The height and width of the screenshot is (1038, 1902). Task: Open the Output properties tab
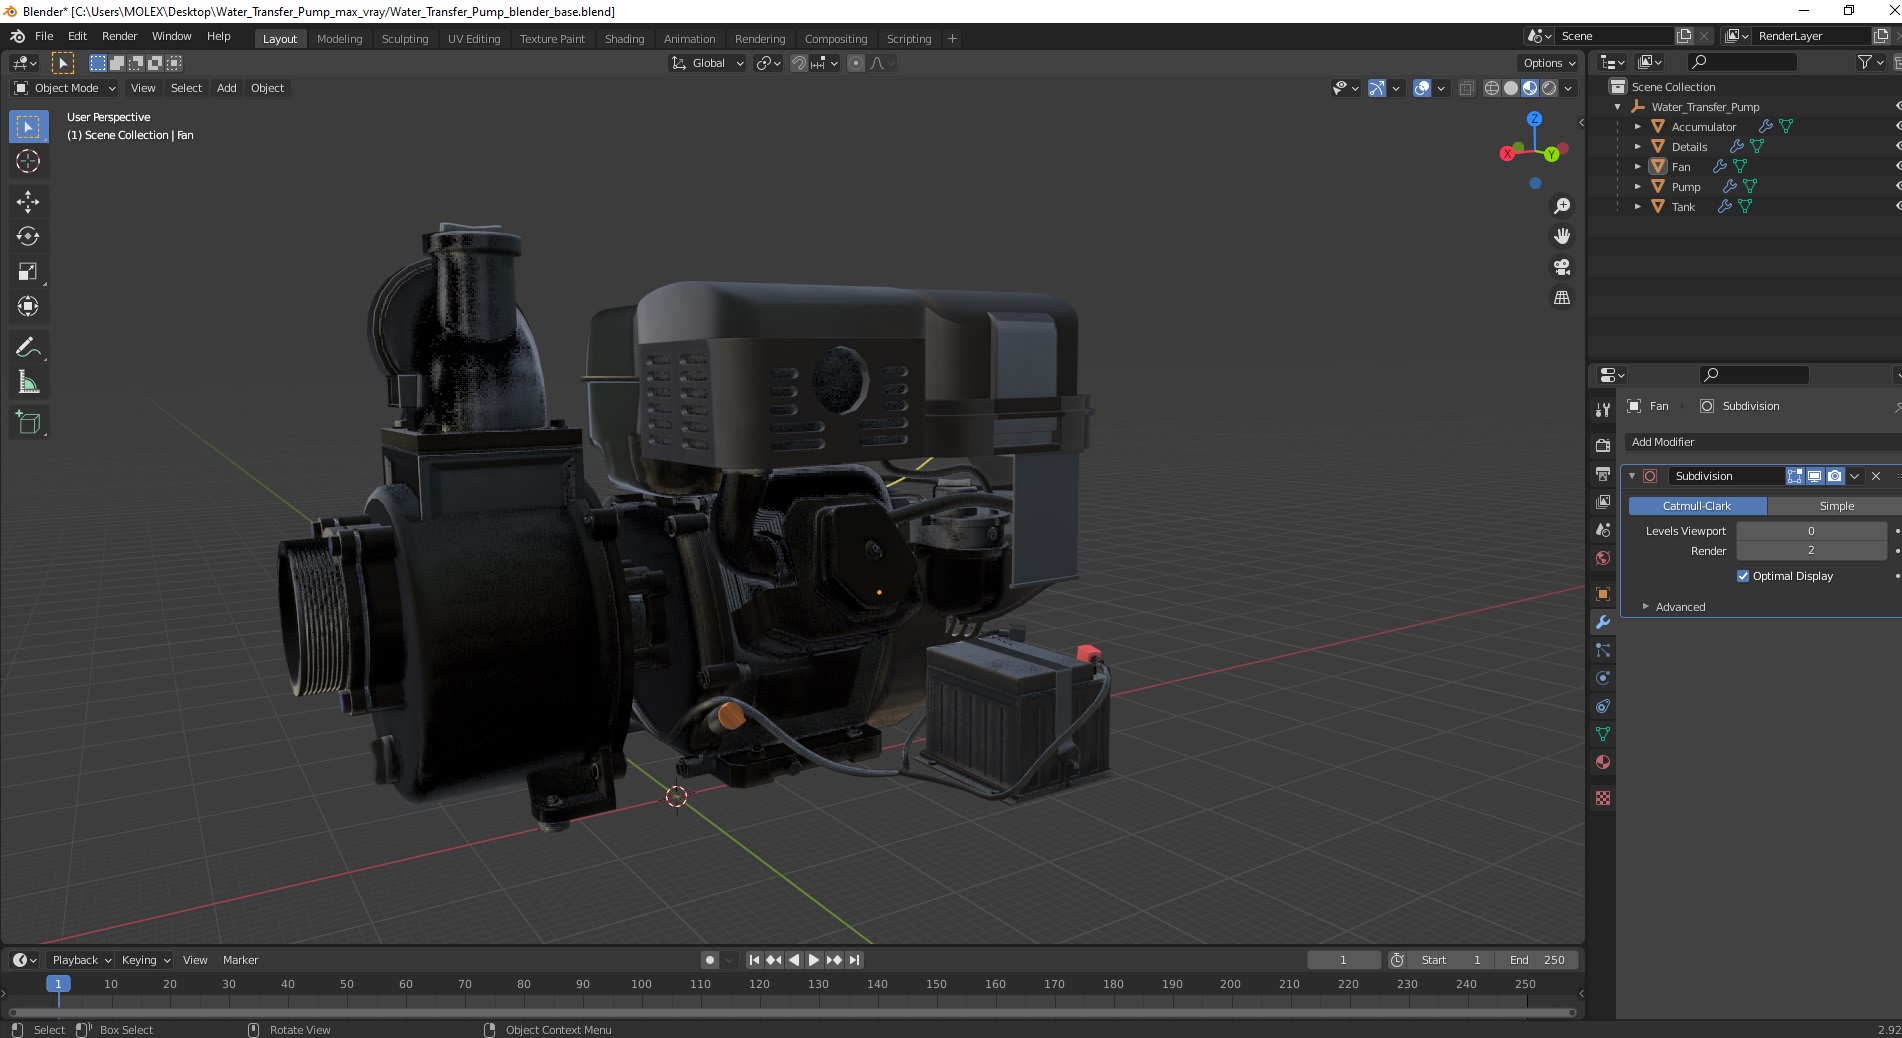click(x=1603, y=473)
